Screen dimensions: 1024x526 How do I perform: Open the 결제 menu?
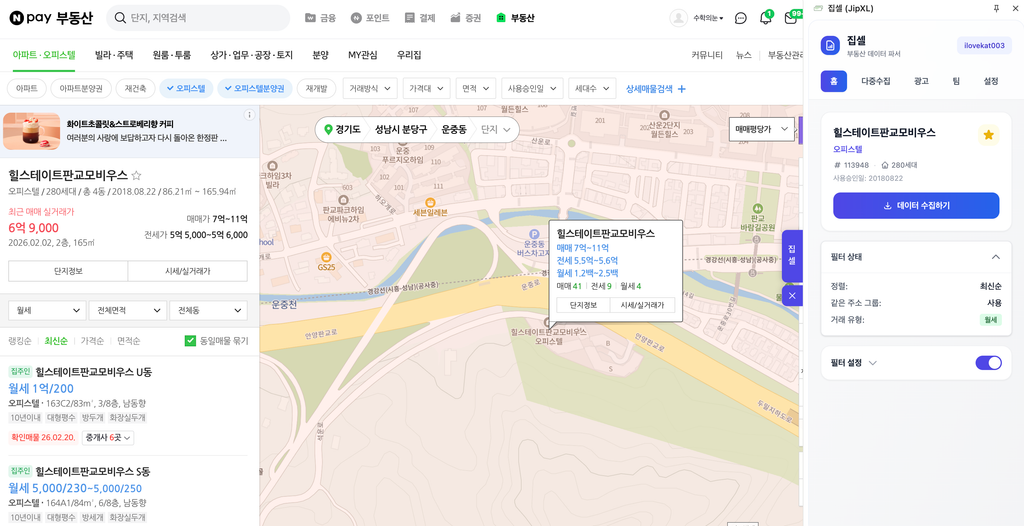420,18
